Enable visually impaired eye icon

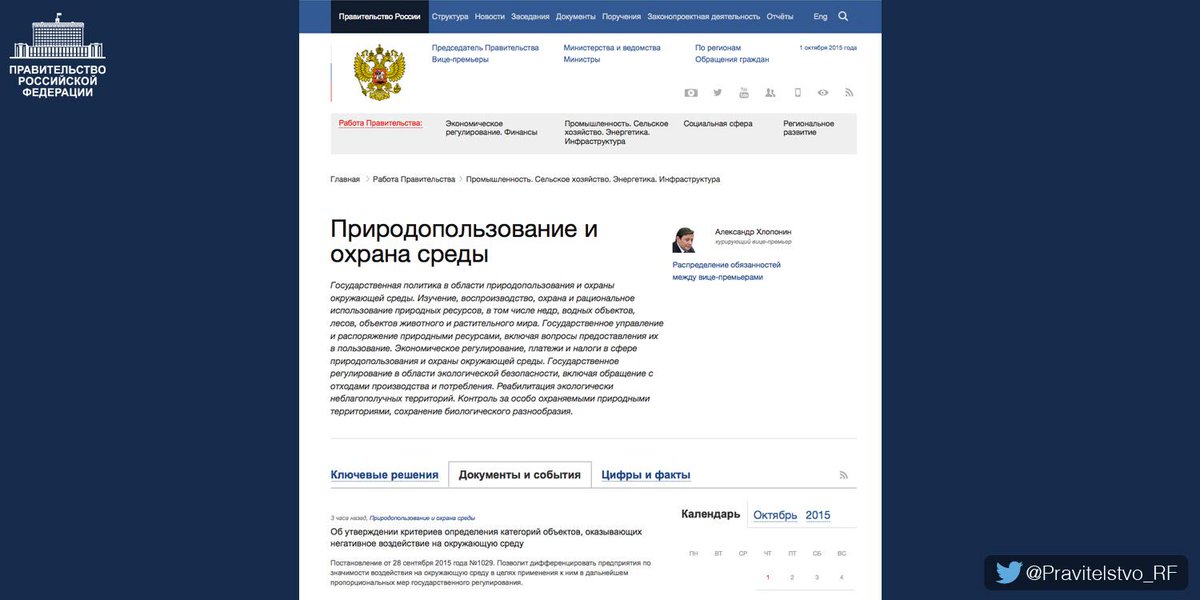click(823, 92)
